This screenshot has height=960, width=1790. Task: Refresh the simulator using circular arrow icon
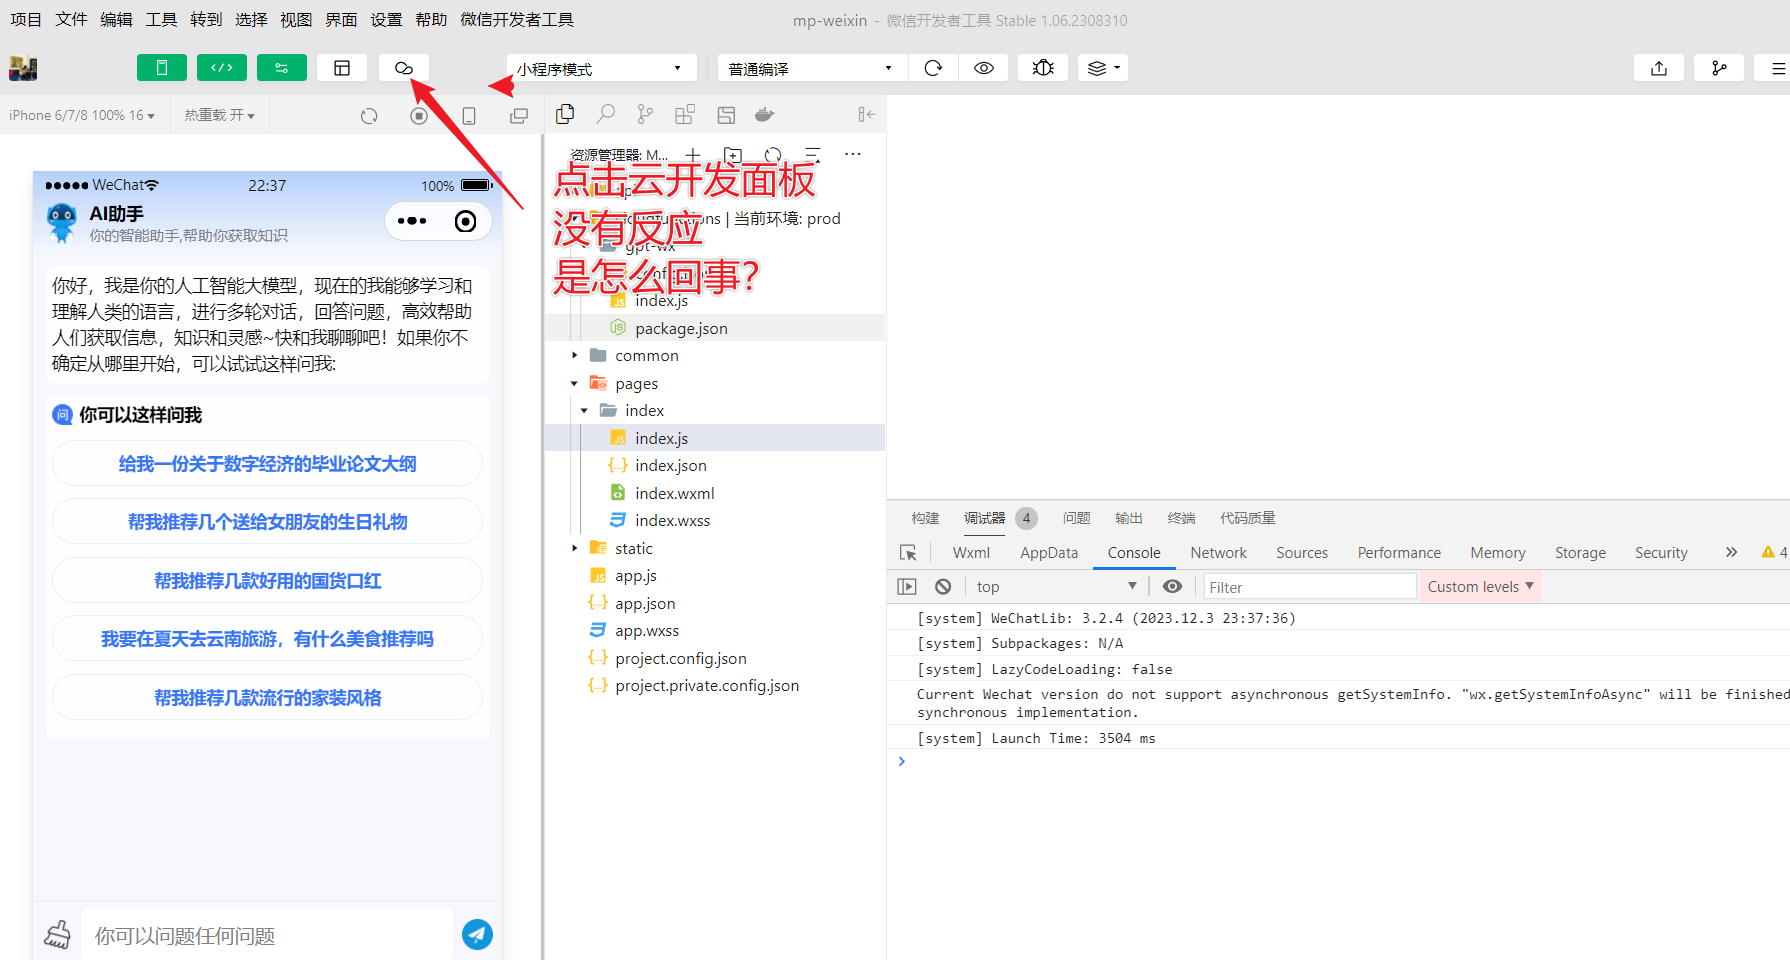pyautogui.click(x=369, y=116)
